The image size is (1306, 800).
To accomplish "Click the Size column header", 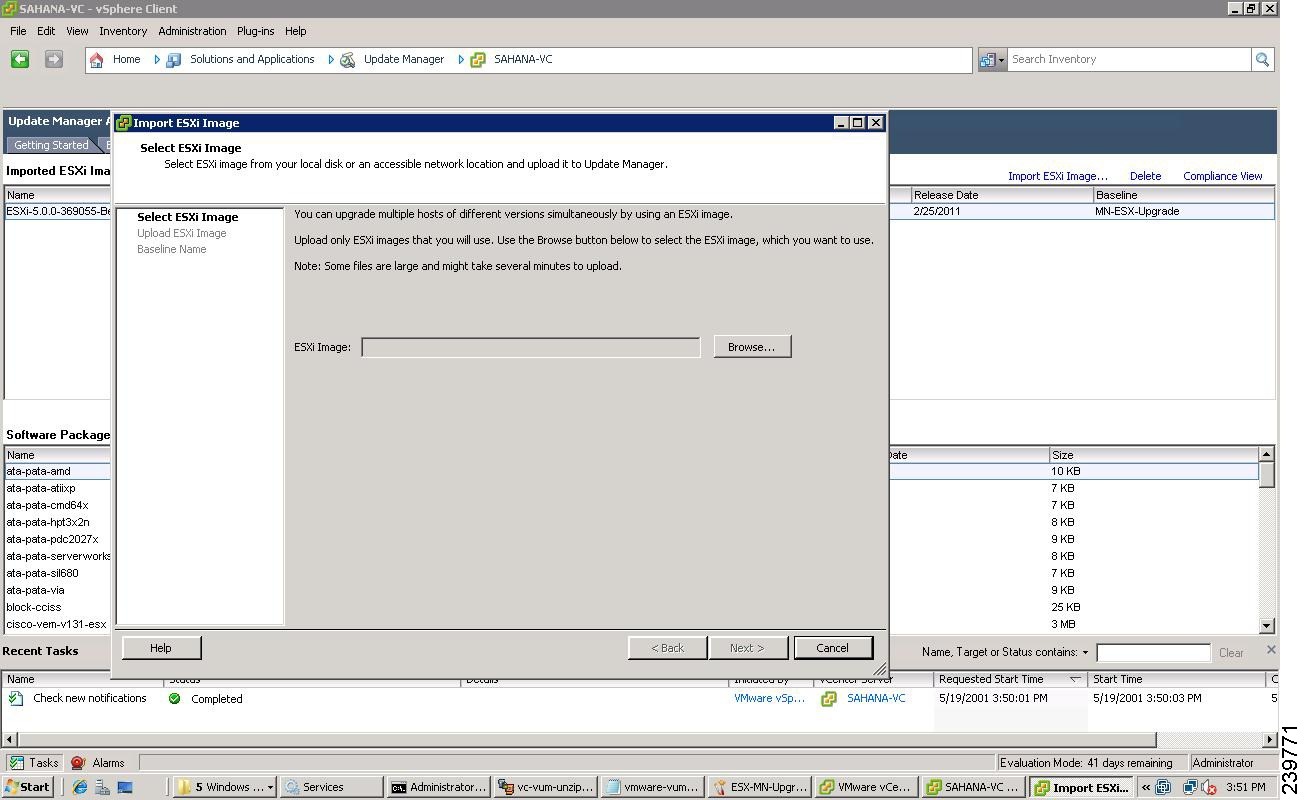I will pyautogui.click(x=1154, y=455).
